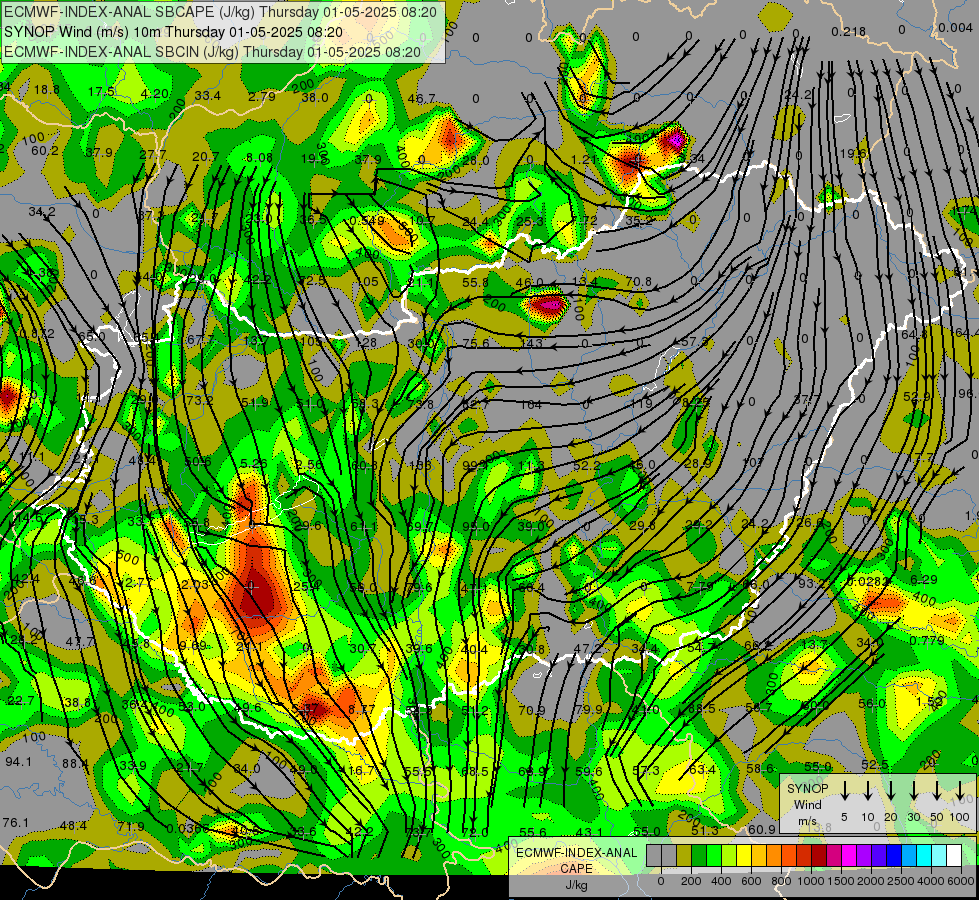Screen dimensions: 979x900
Task: Click the map value "18.8"
Action: 47,89
